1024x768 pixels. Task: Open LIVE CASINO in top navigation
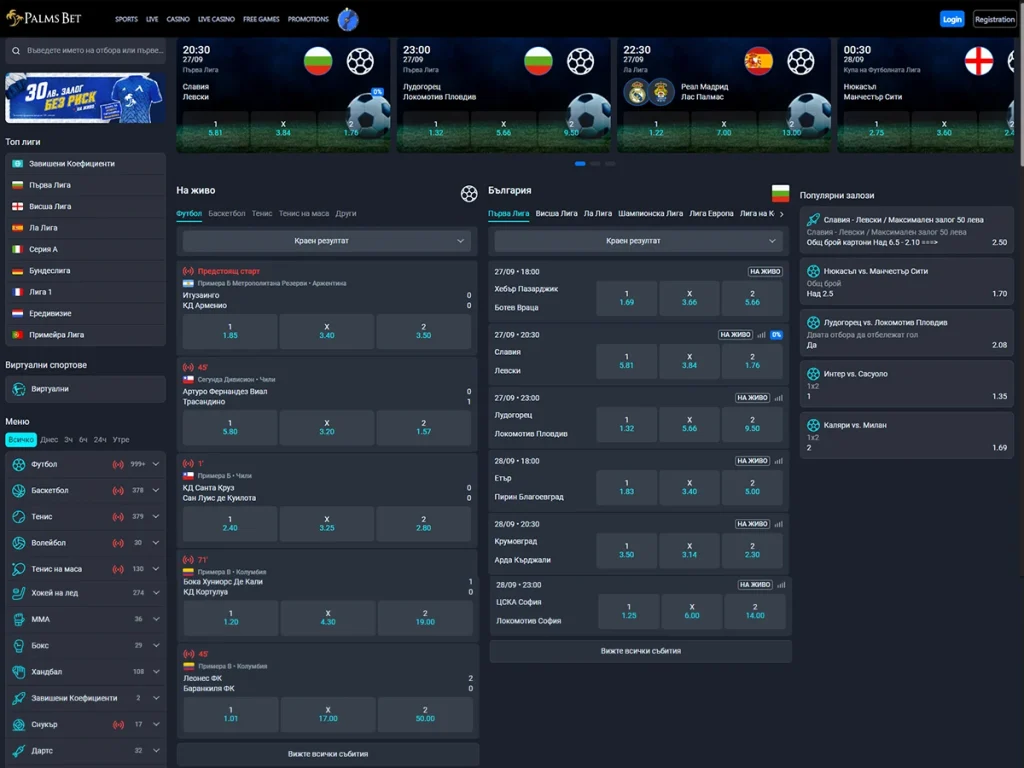point(216,19)
